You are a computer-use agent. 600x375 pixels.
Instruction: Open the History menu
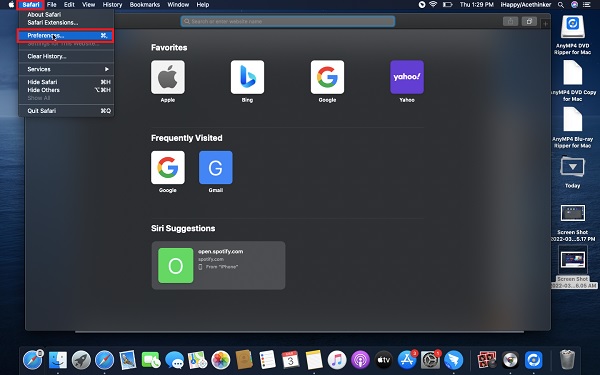[112, 5]
